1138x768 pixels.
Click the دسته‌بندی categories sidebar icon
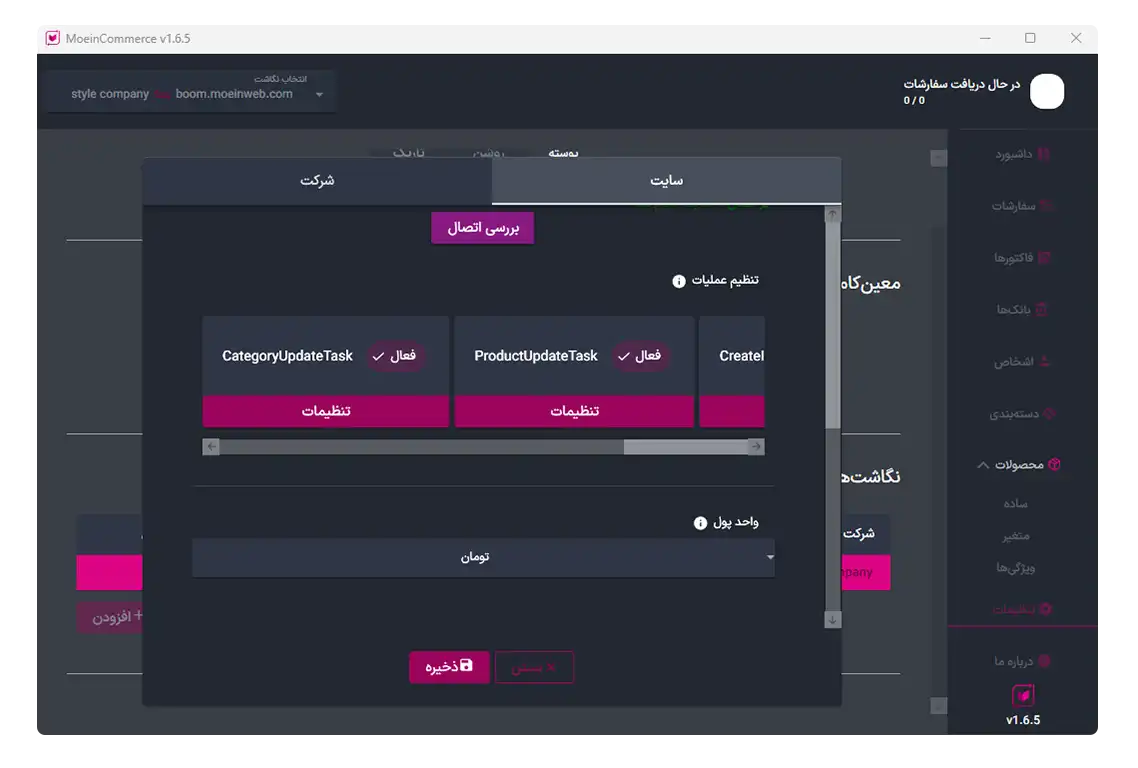[1049, 414]
